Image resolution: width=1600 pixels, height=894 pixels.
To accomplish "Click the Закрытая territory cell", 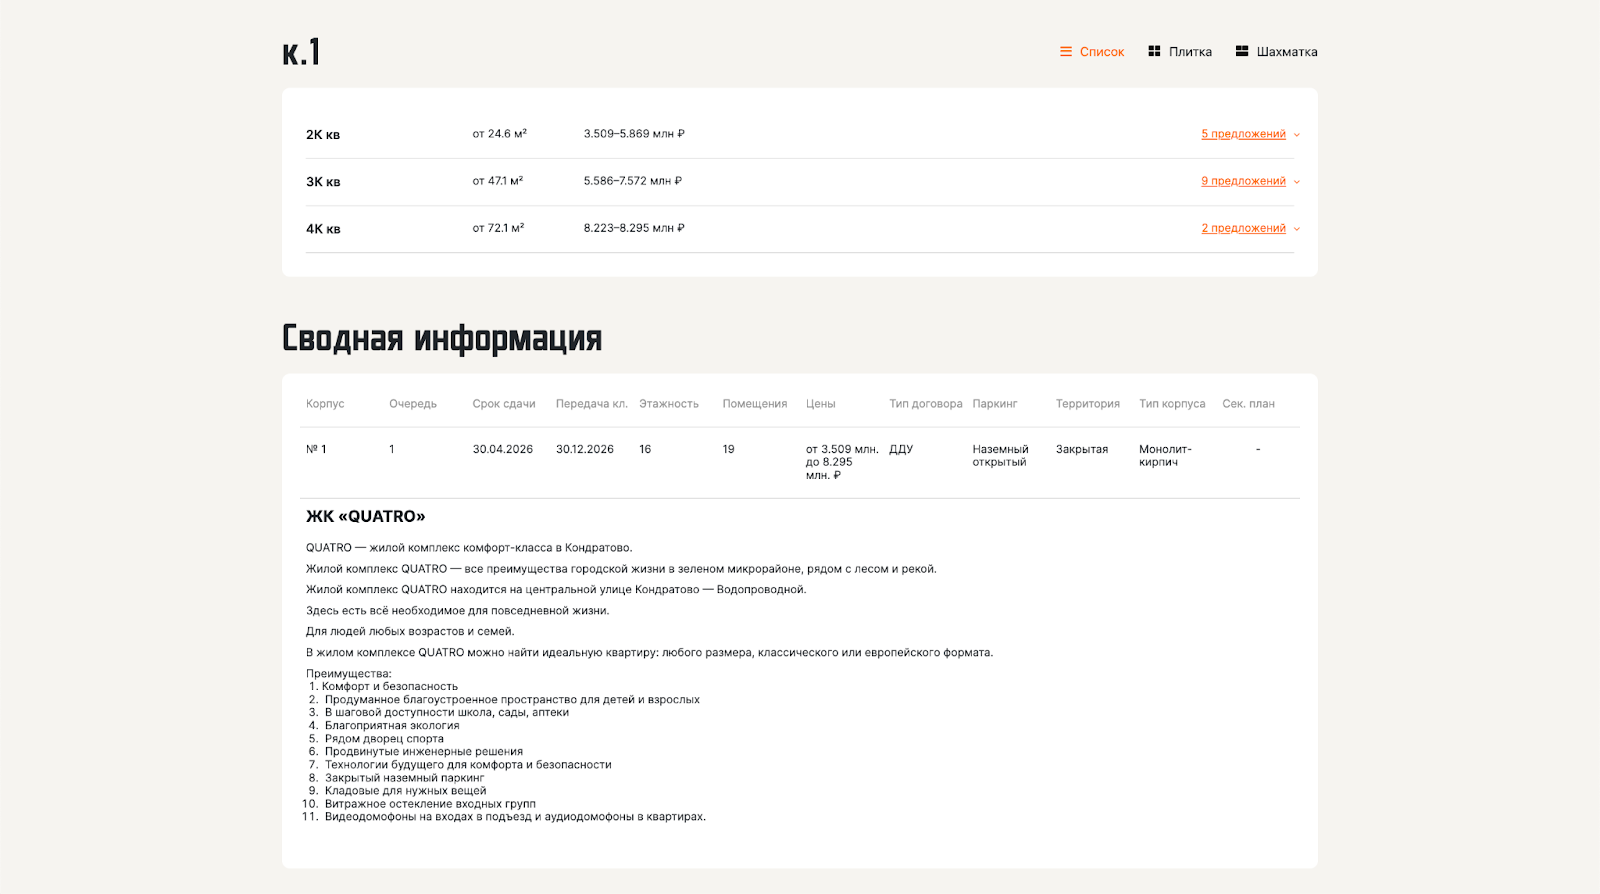I will point(1082,449).
